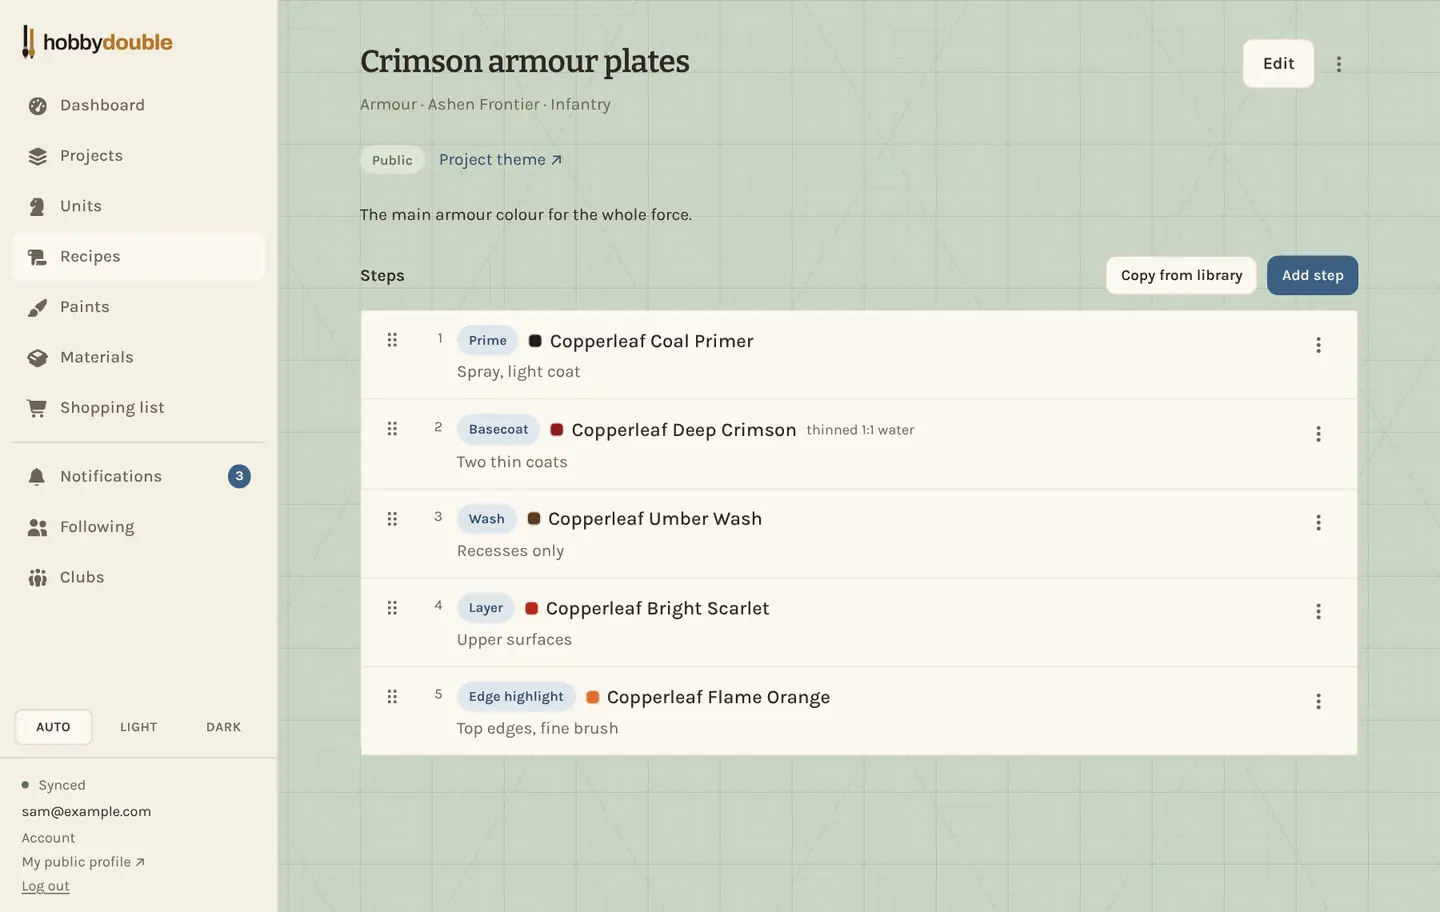This screenshot has height=912, width=1440.
Task: Click drag handle on Bright Scarlet step
Action: (392, 608)
